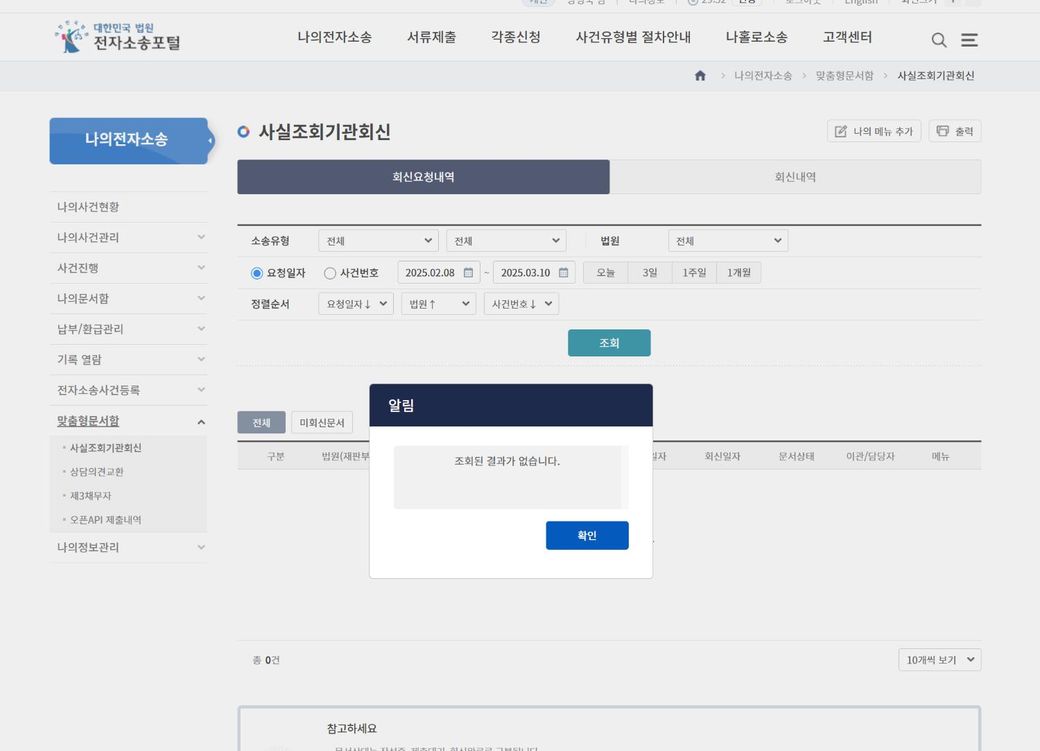Open the start date calendar icon
Viewport: 1040px width, 751px height.
pos(468,273)
